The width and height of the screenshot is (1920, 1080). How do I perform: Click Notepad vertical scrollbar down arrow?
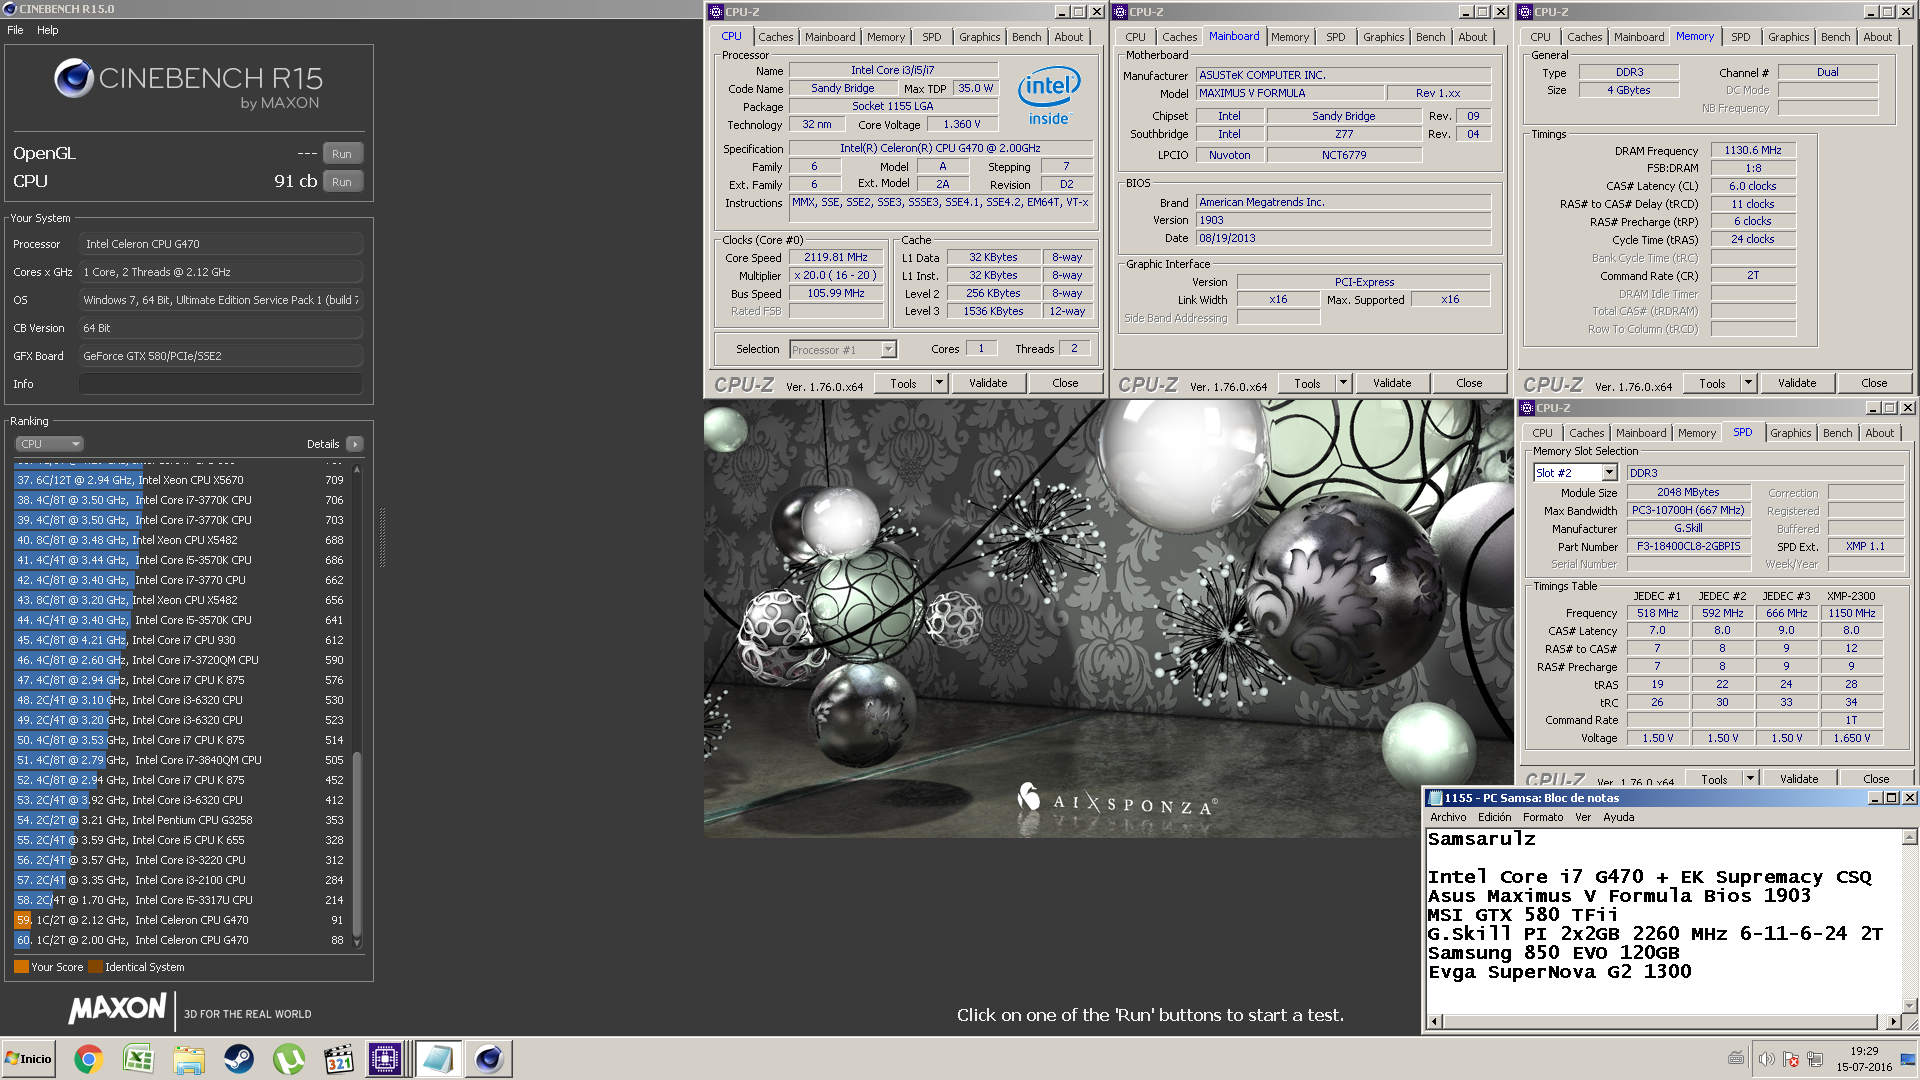(1909, 1005)
